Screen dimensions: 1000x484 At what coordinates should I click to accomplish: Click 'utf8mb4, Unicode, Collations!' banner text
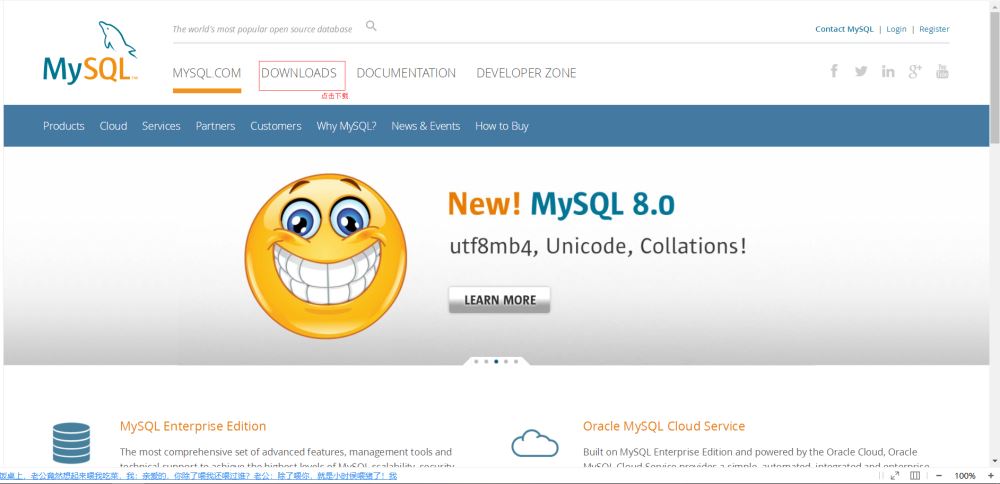click(x=598, y=246)
